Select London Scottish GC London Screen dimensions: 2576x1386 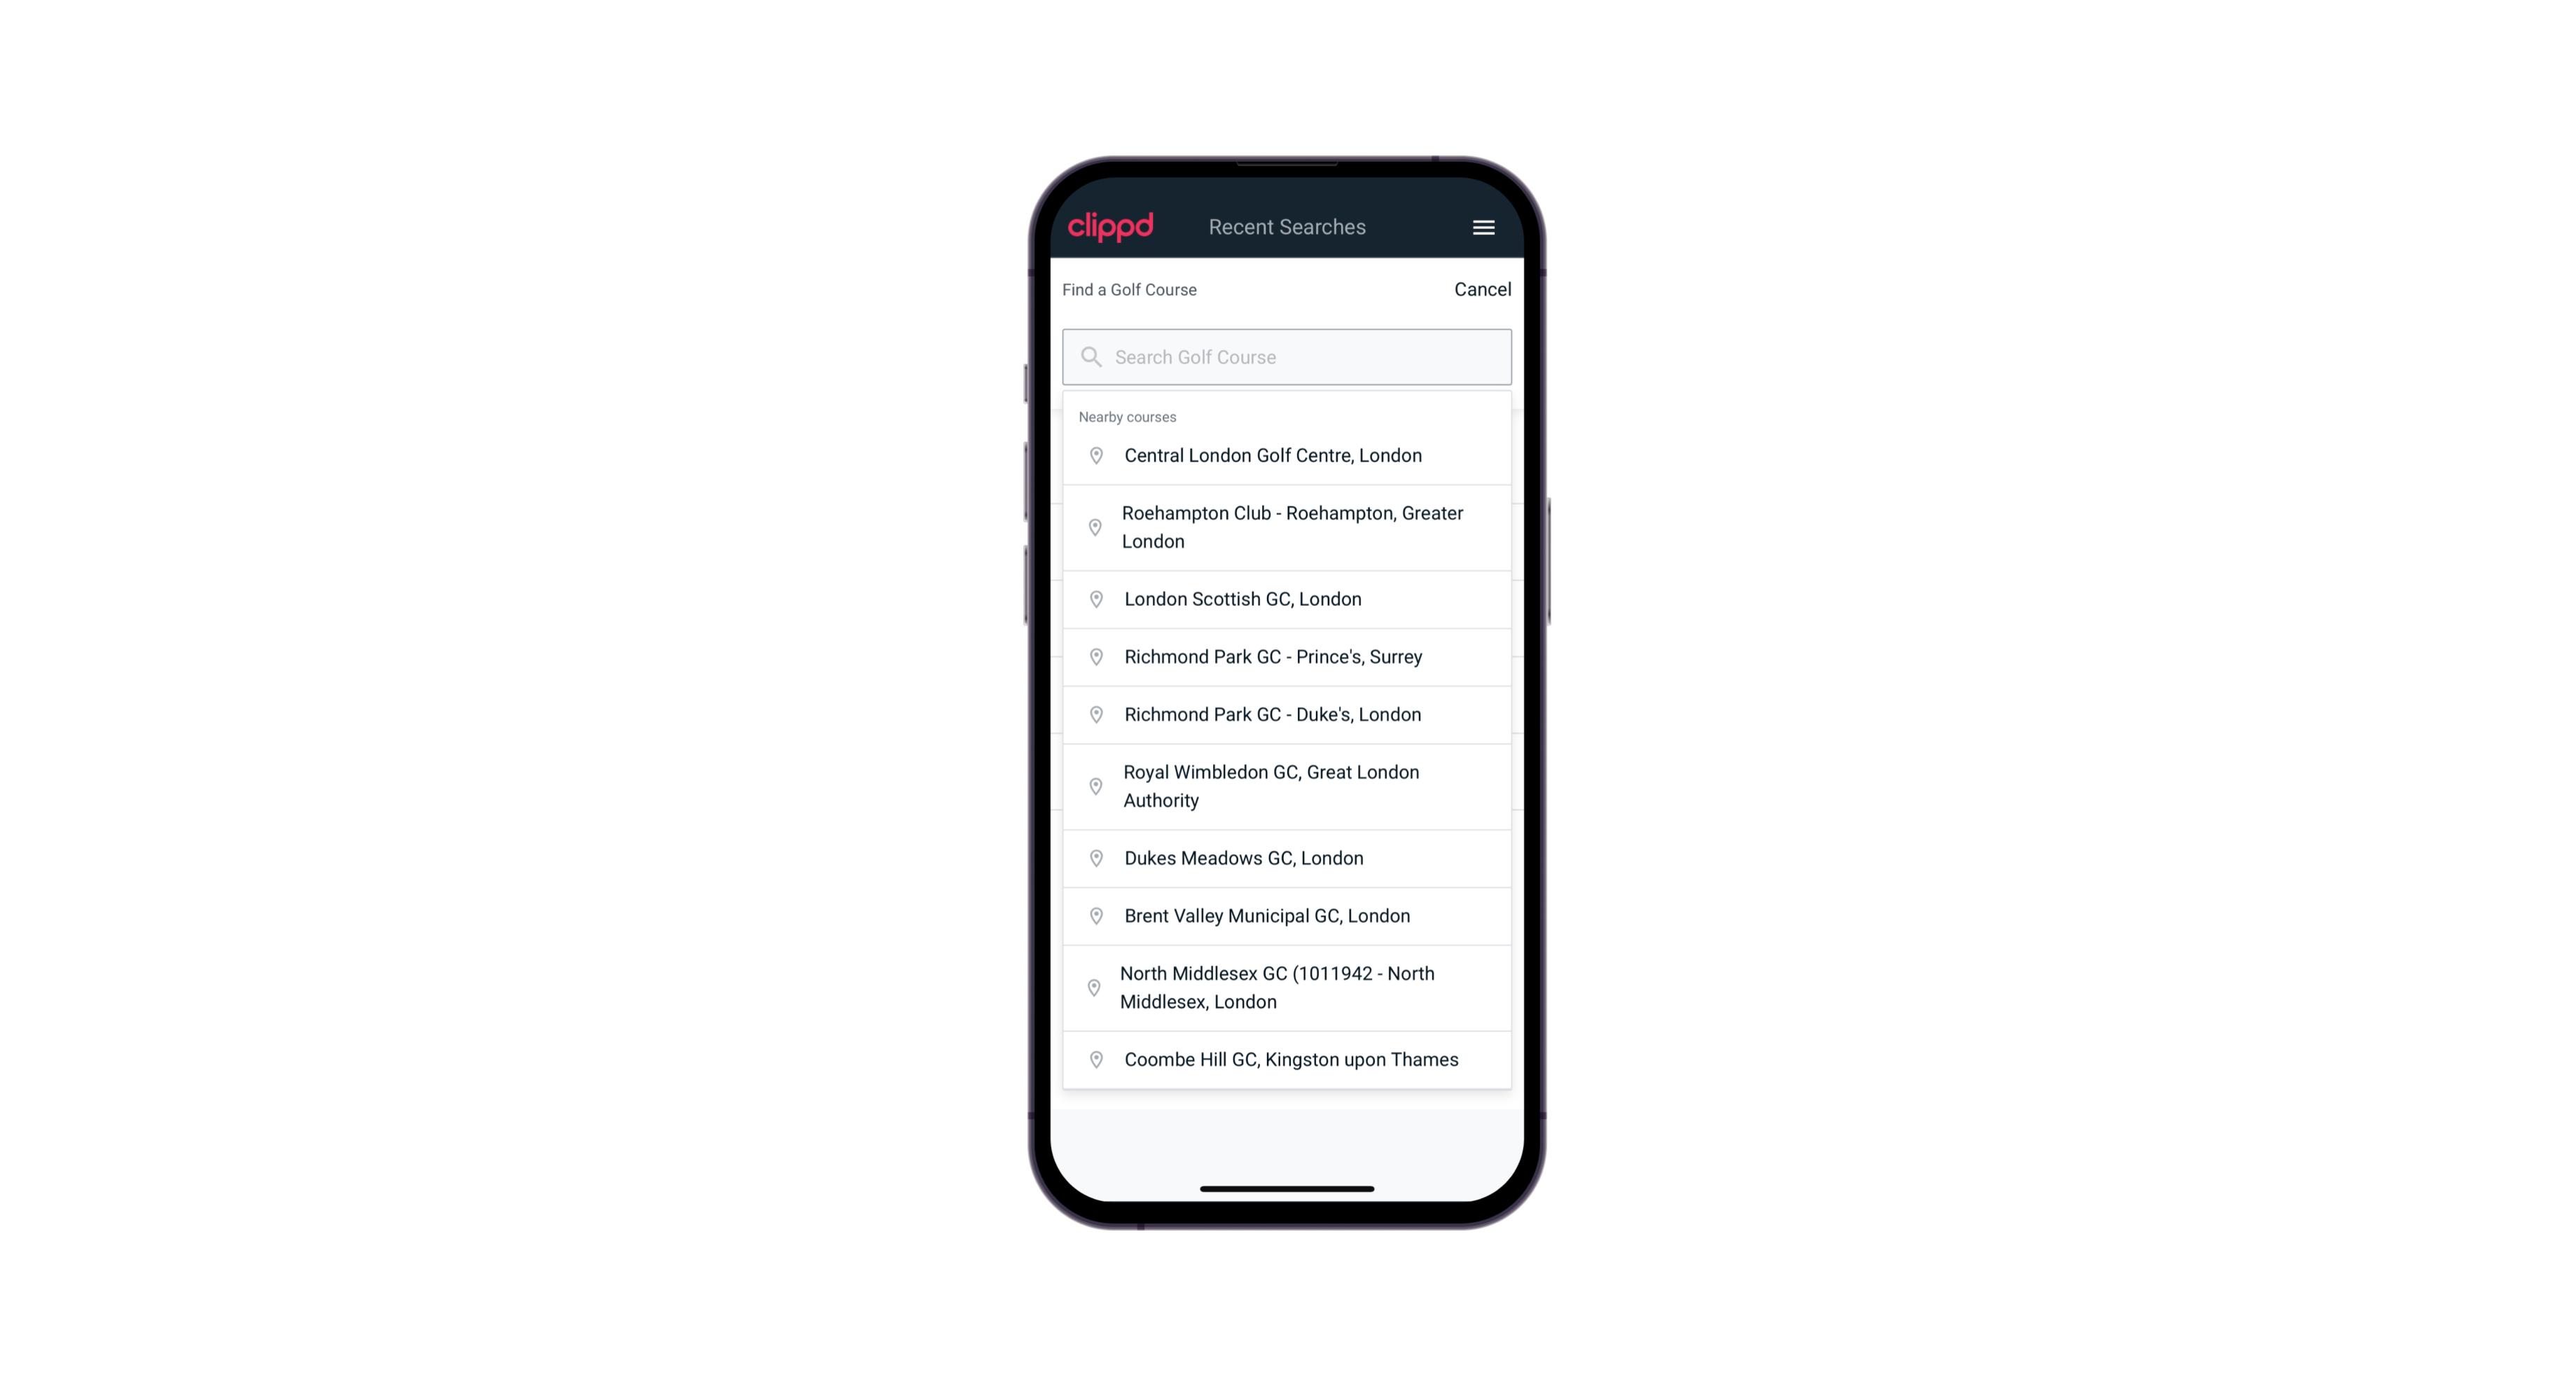click(x=1288, y=599)
